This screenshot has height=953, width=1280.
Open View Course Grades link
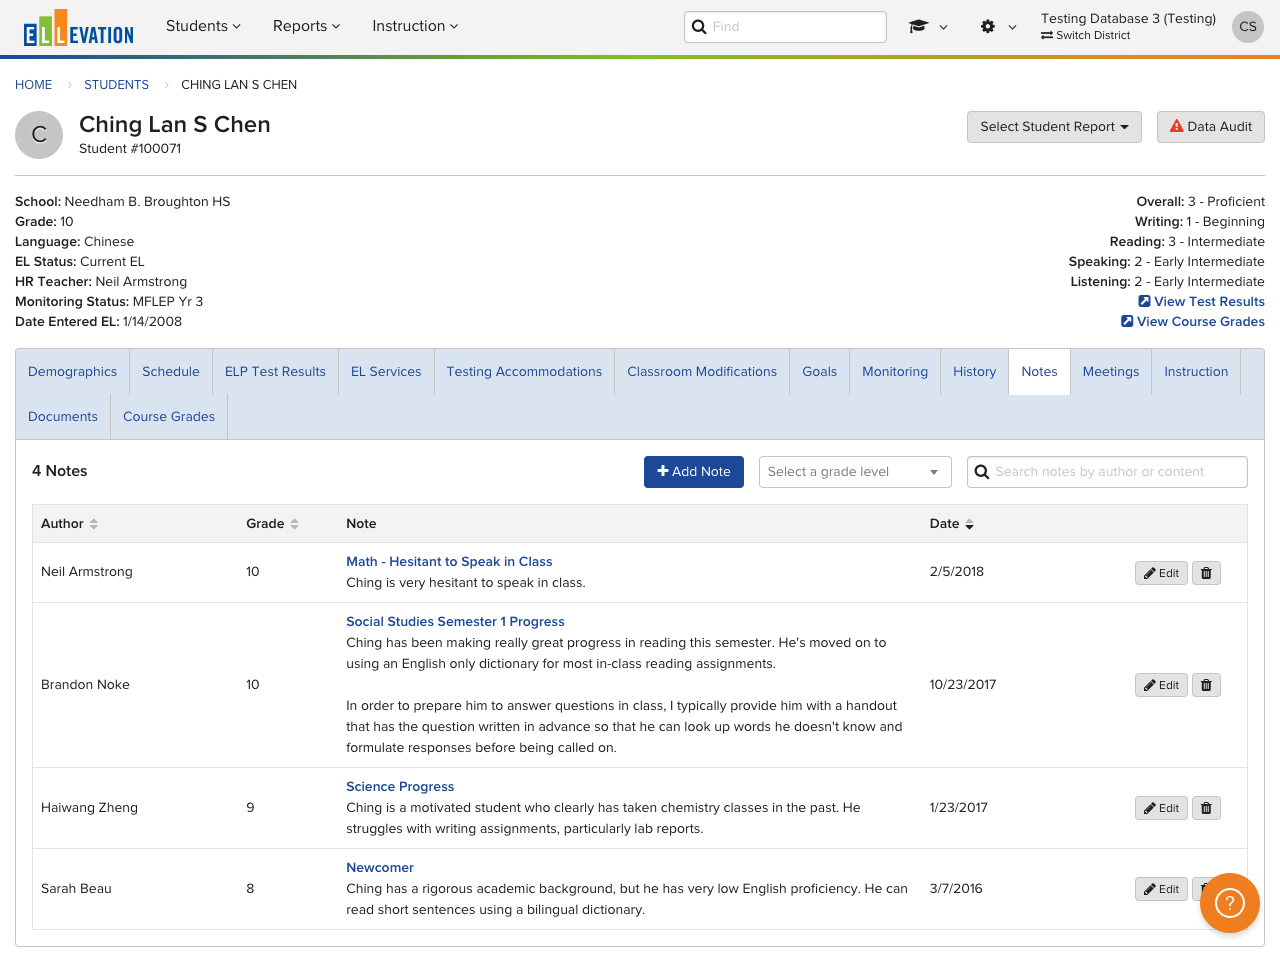point(1193,322)
